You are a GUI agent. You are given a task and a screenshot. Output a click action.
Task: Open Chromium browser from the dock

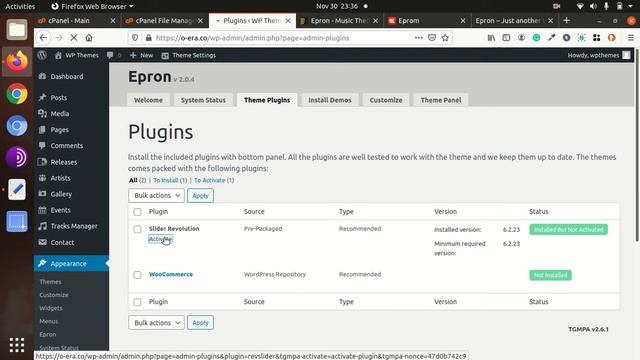(17, 126)
